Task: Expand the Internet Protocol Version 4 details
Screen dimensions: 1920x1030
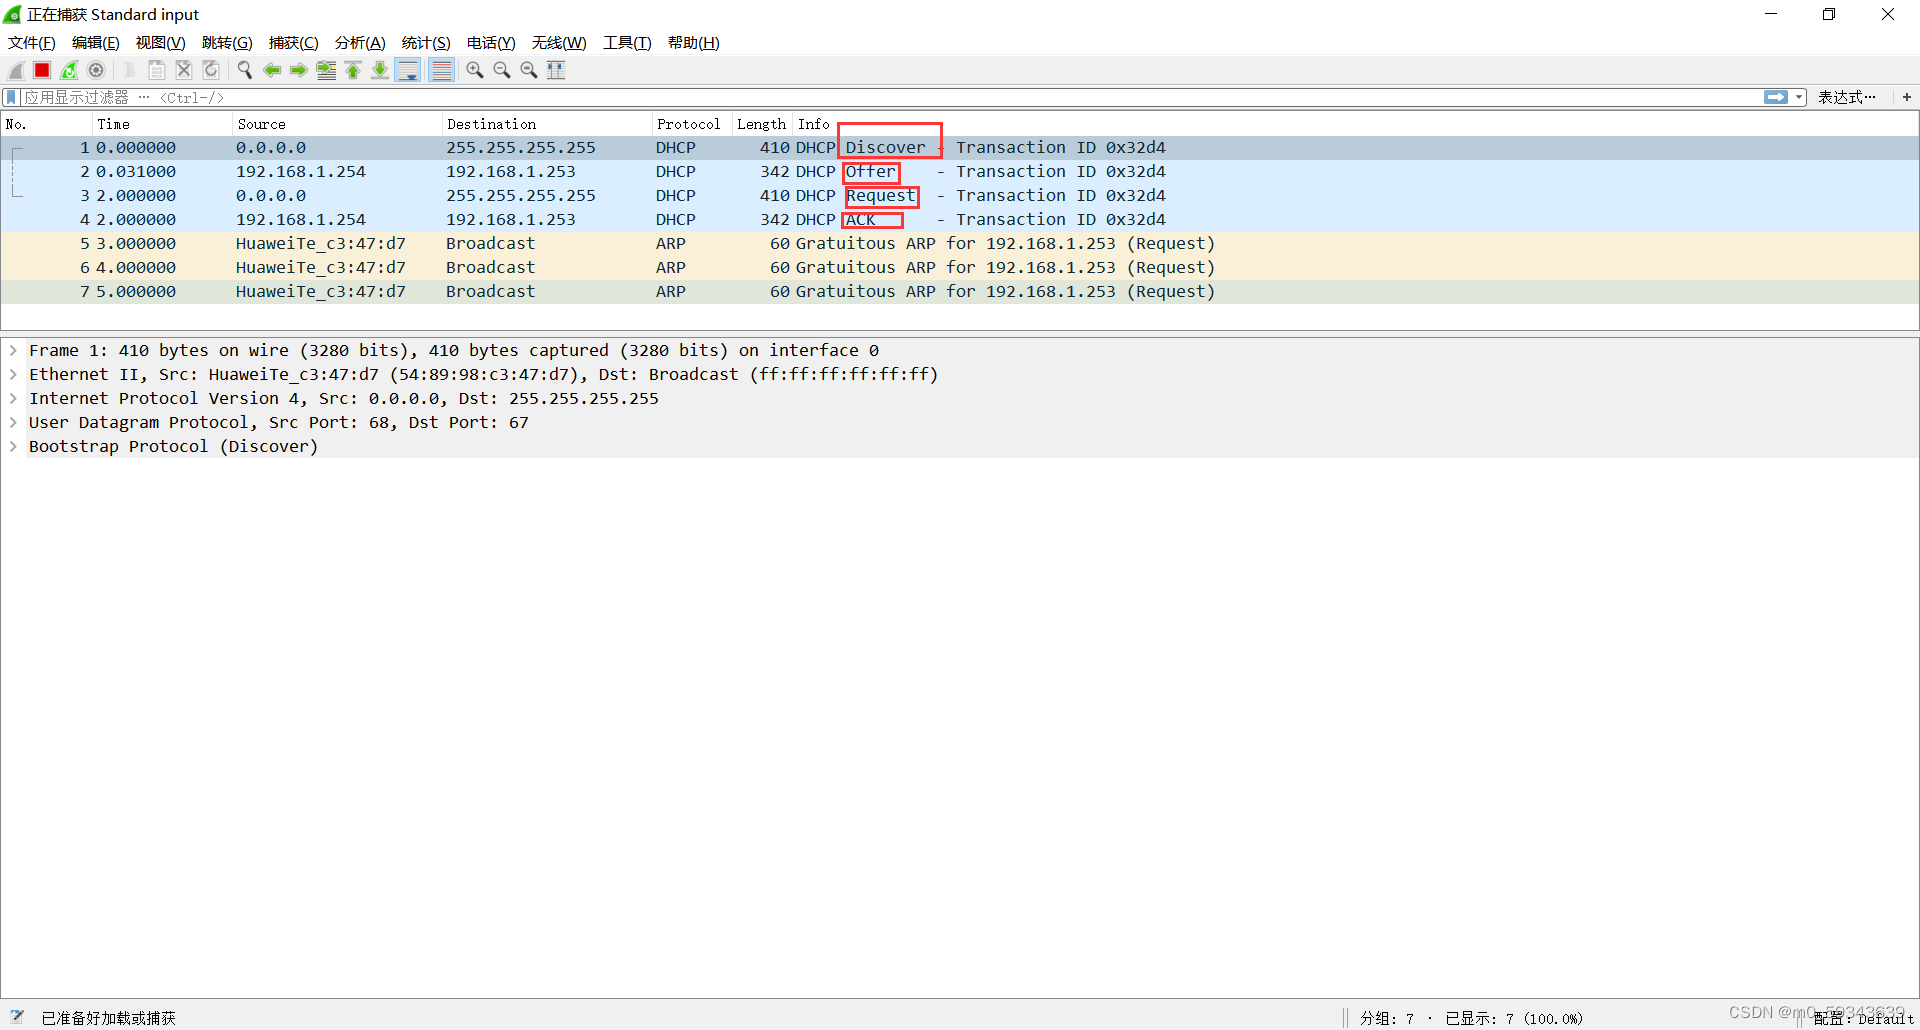Action: pos(13,398)
